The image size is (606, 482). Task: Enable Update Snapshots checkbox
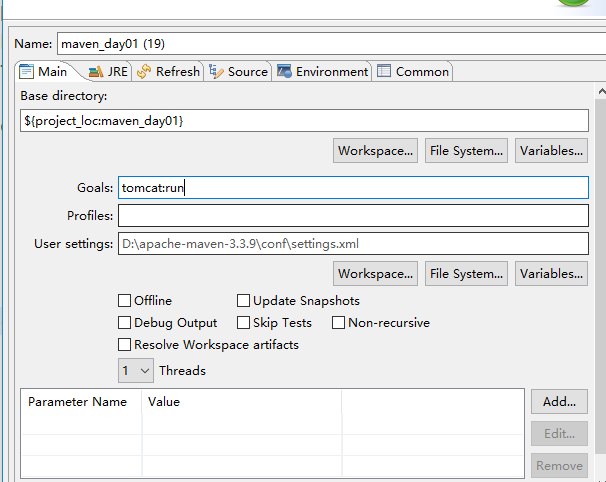tap(243, 301)
